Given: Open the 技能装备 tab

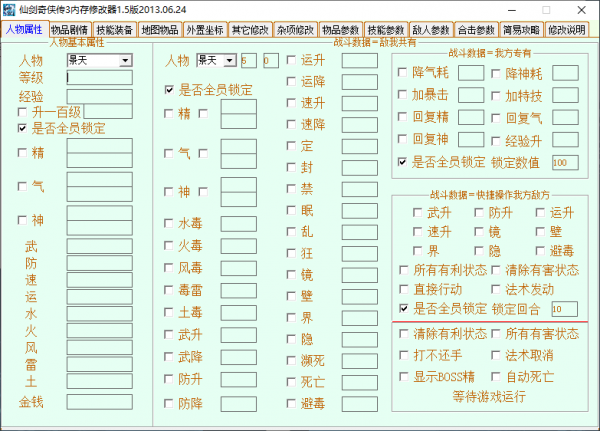Looking at the screenshot, I should (114, 30).
